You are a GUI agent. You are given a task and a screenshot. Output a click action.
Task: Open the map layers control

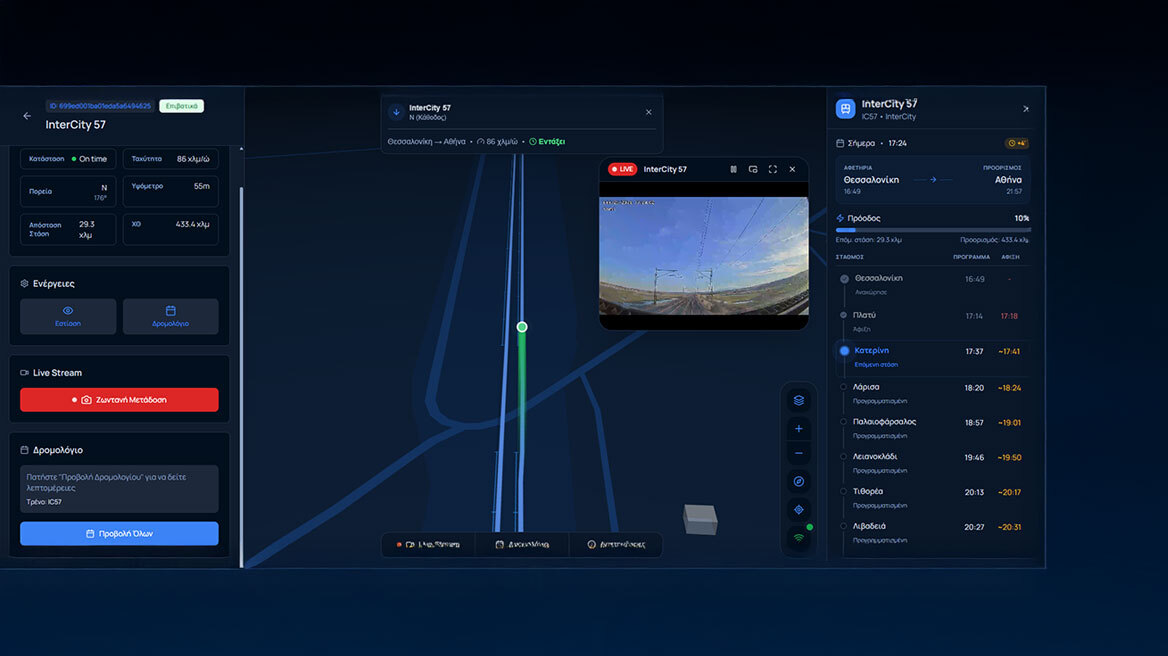(798, 400)
